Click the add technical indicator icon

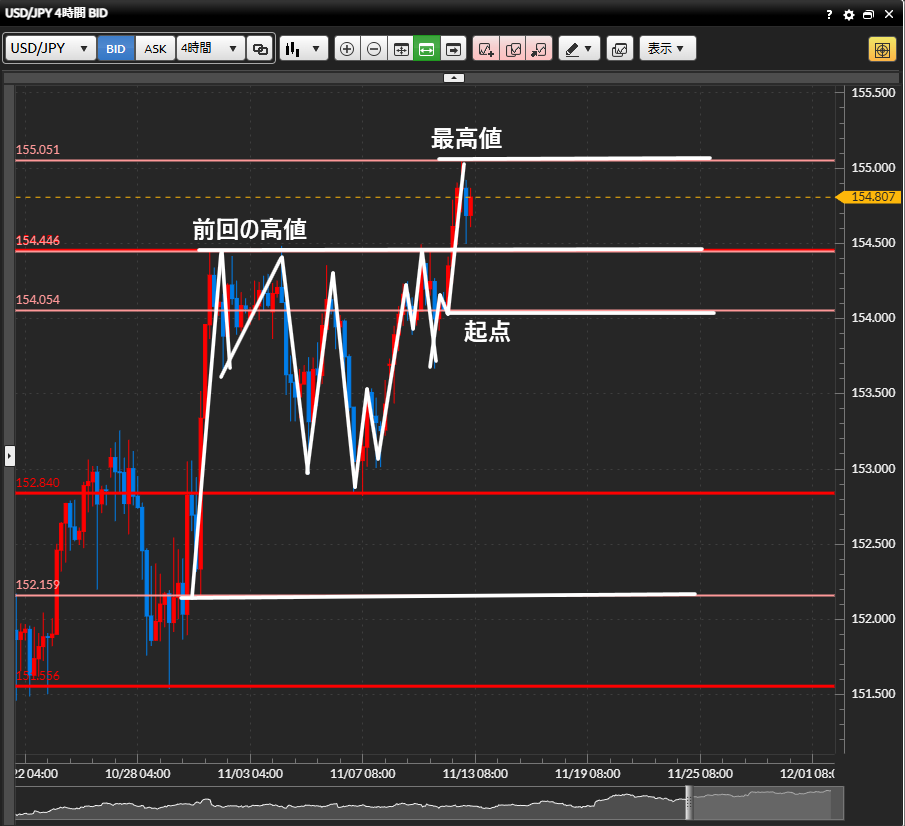pos(487,49)
